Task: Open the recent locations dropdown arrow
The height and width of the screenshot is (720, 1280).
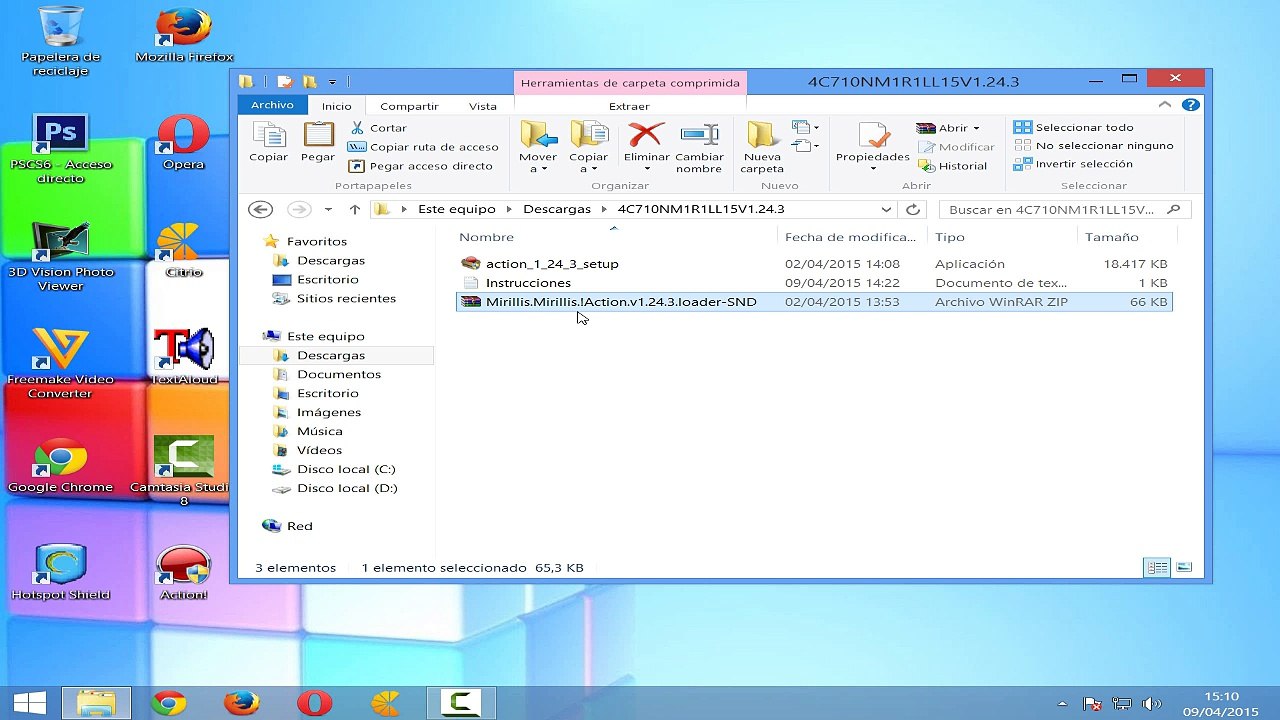Action: pyautogui.click(x=328, y=210)
